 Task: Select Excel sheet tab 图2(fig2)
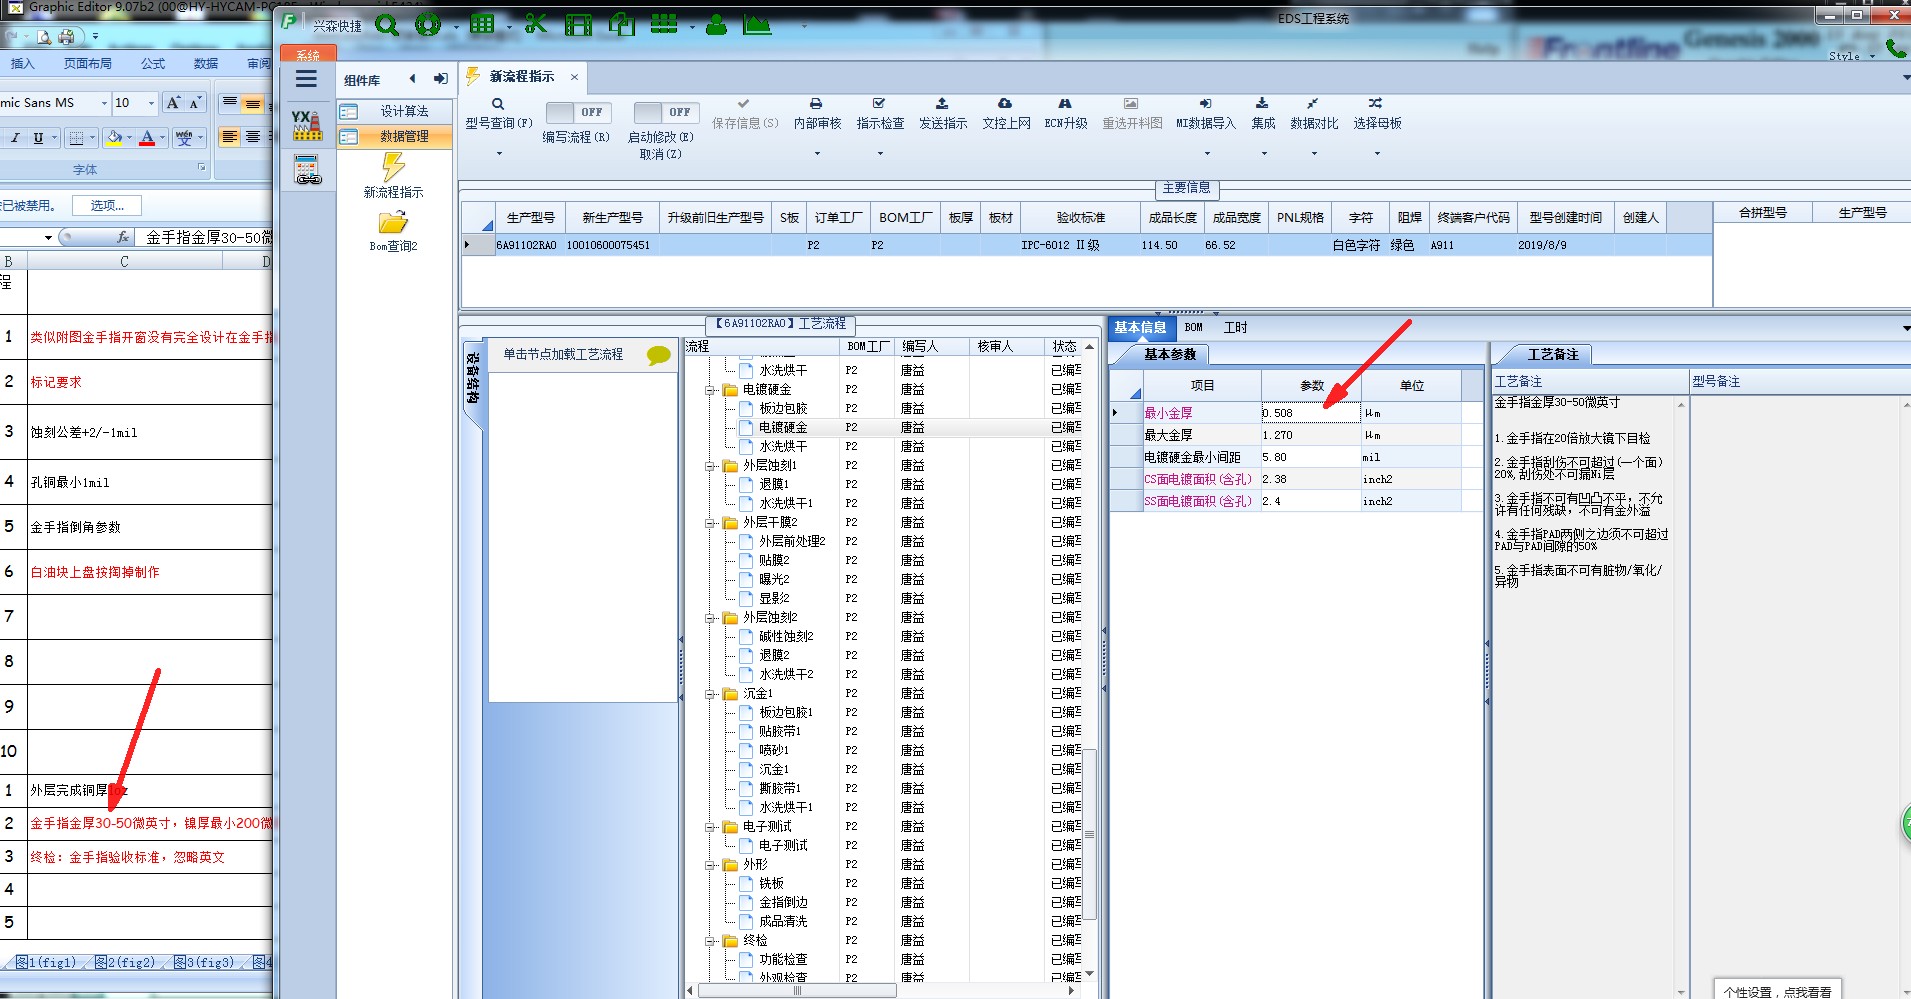pyautogui.click(x=125, y=963)
